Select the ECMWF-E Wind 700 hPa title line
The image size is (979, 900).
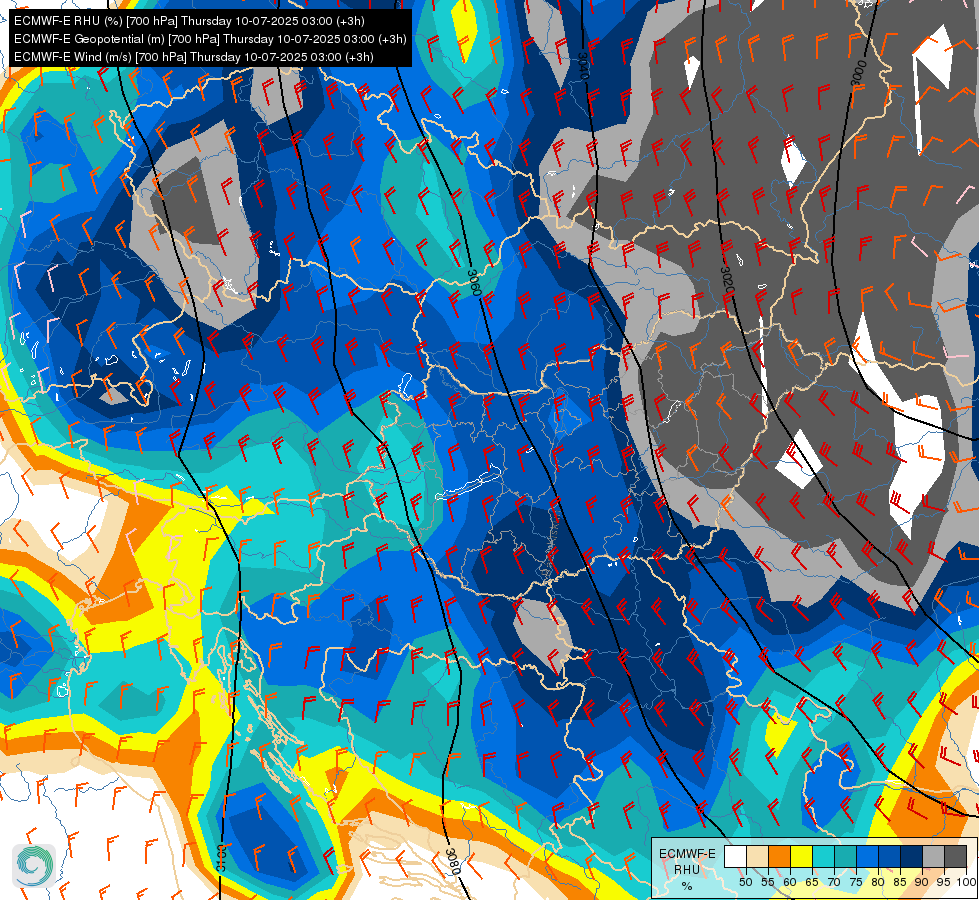[x=194, y=57]
